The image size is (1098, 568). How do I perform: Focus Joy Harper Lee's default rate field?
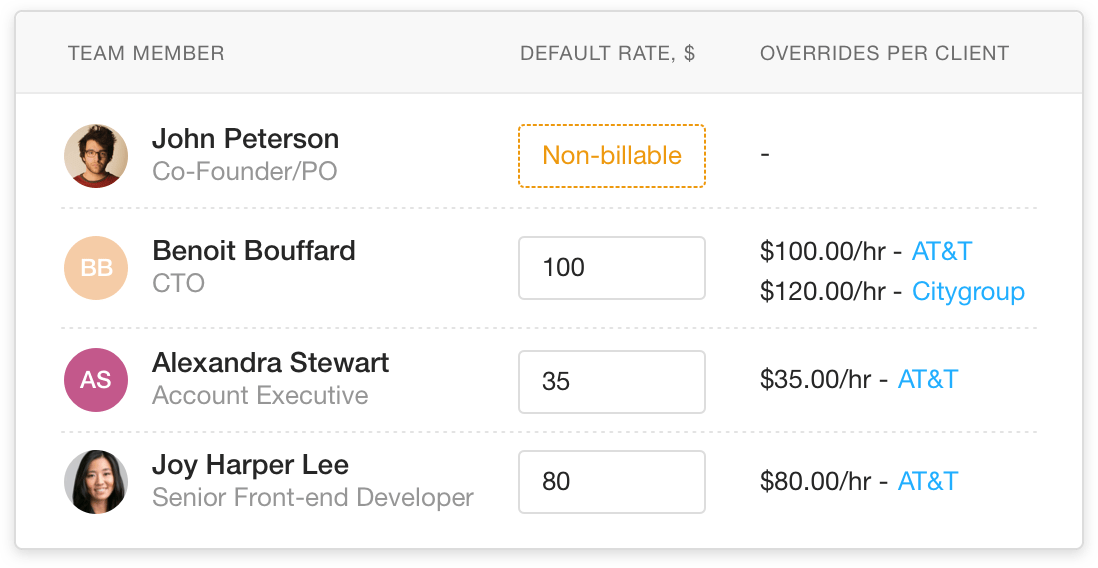click(x=611, y=482)
